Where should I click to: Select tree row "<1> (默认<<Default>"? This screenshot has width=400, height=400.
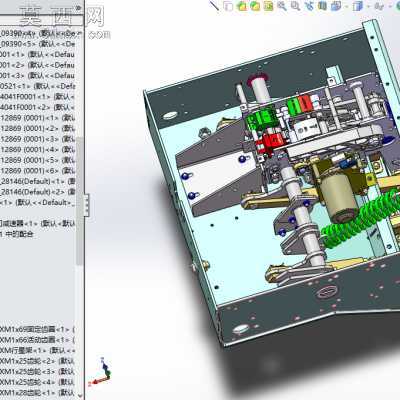[x=37, y=203]
